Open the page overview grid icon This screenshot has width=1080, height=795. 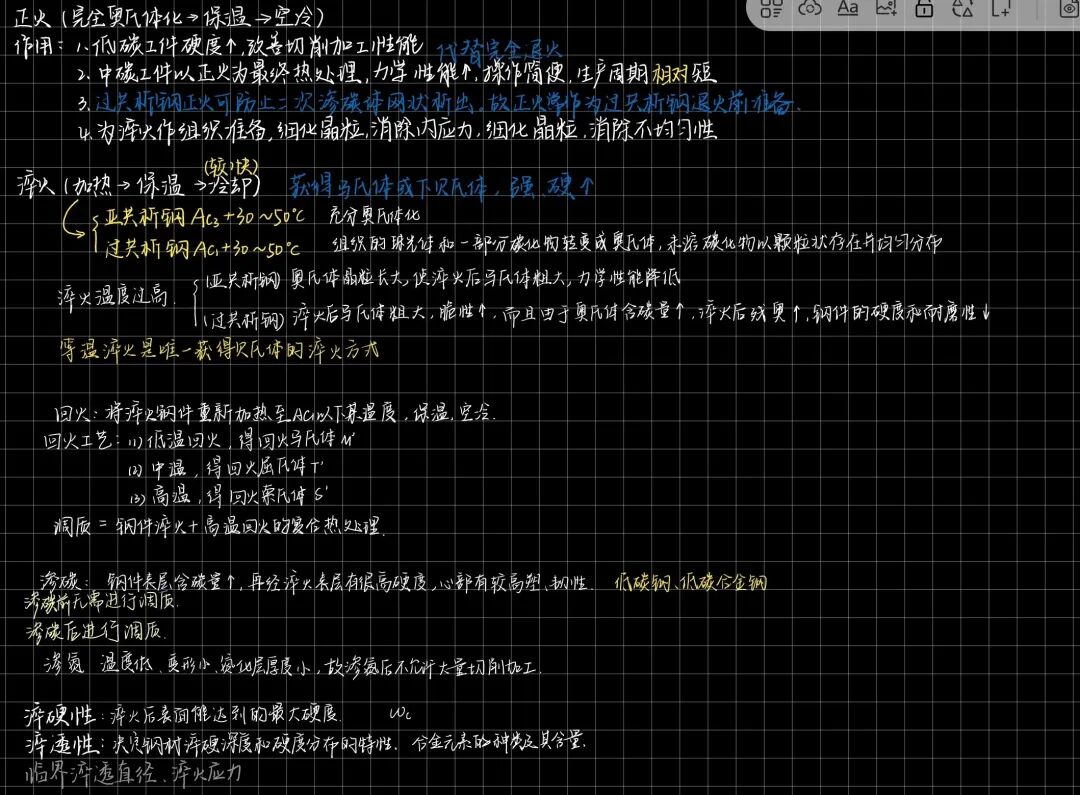click(771, 8)
